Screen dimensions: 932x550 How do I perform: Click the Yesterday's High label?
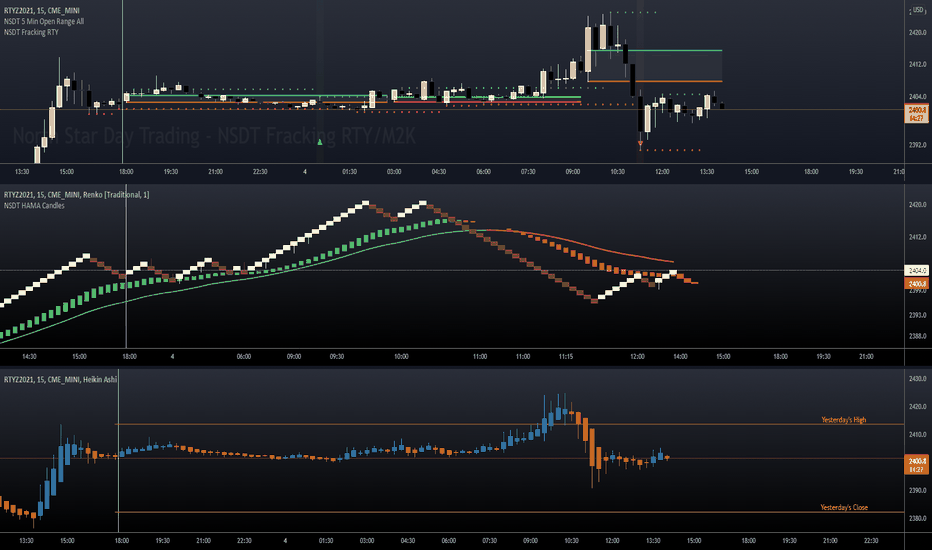(843, 420)
